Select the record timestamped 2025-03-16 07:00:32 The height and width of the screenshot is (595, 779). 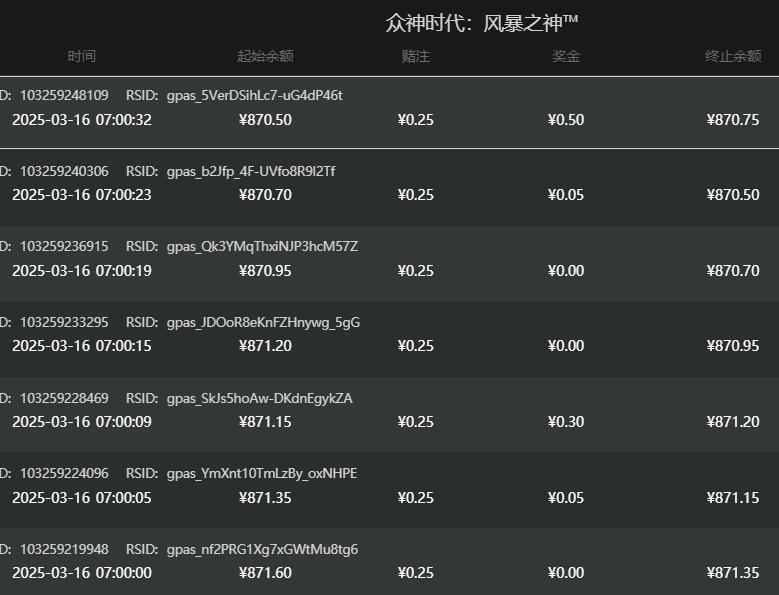pos(82,120)
